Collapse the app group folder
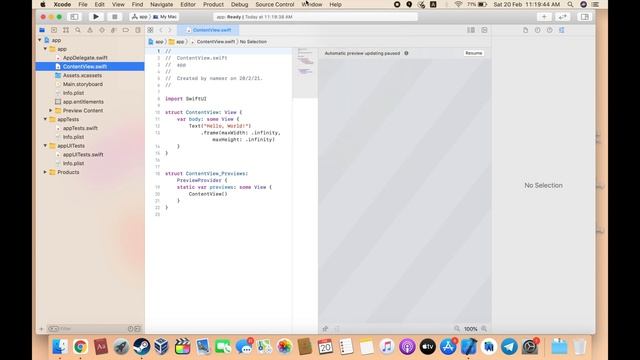 (x=45, y=49)
